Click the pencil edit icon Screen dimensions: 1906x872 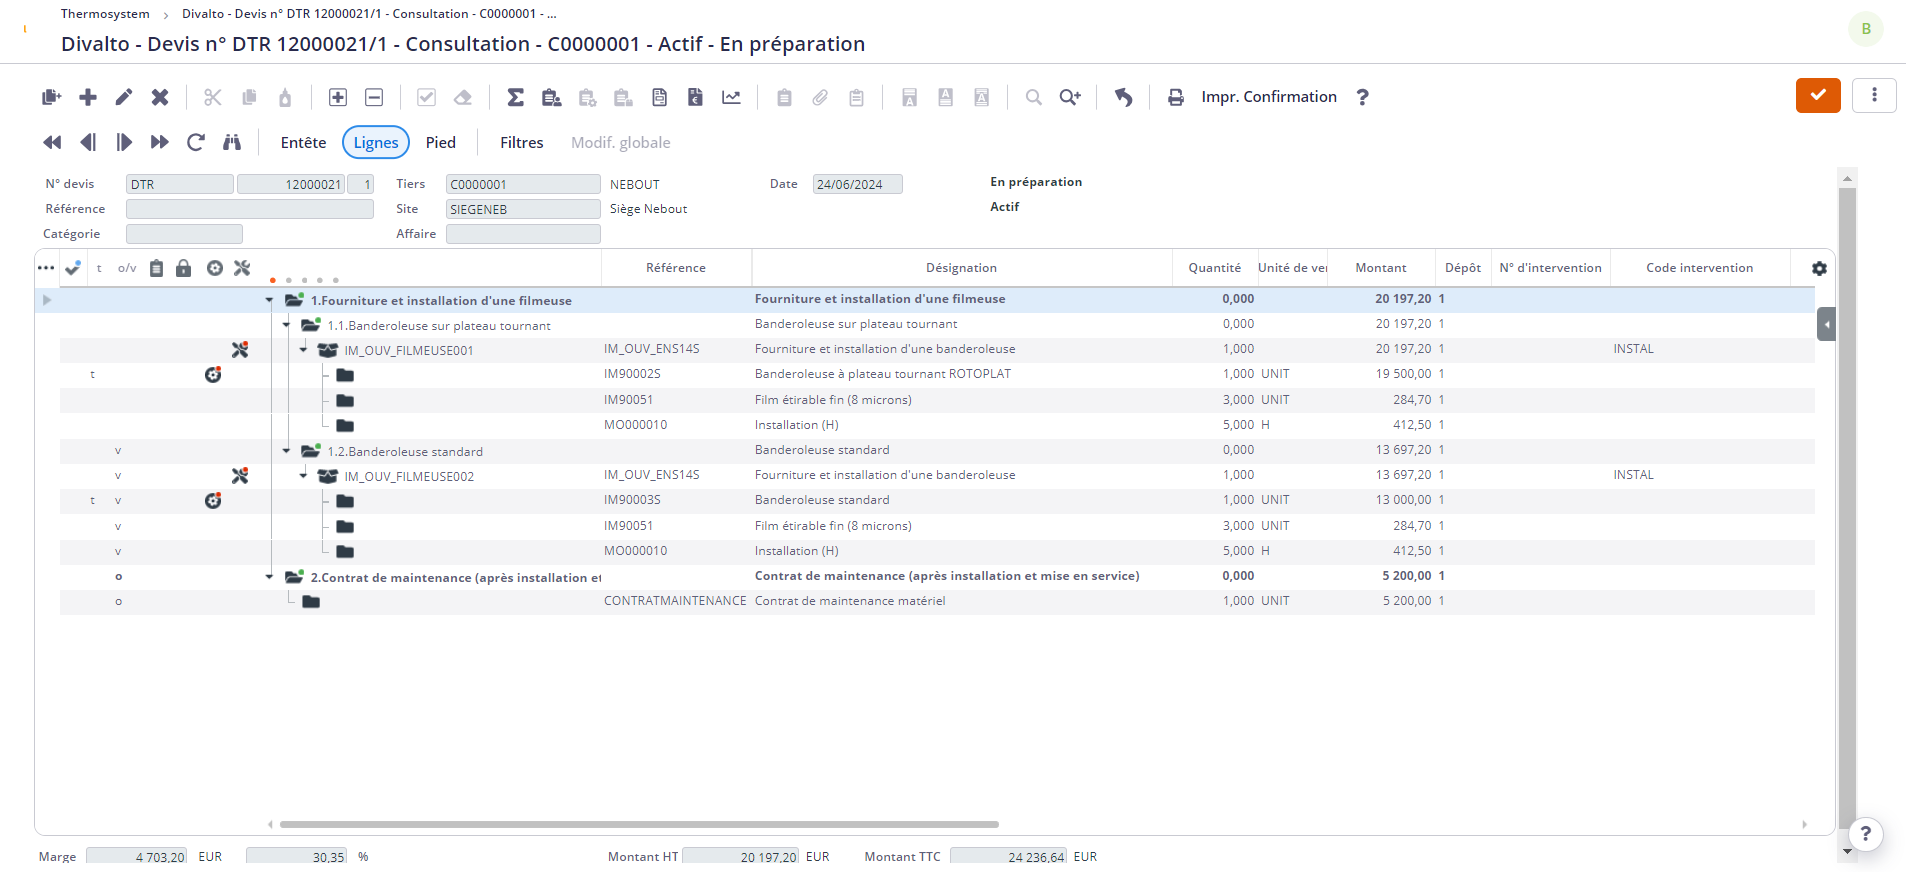click(124, 97)
